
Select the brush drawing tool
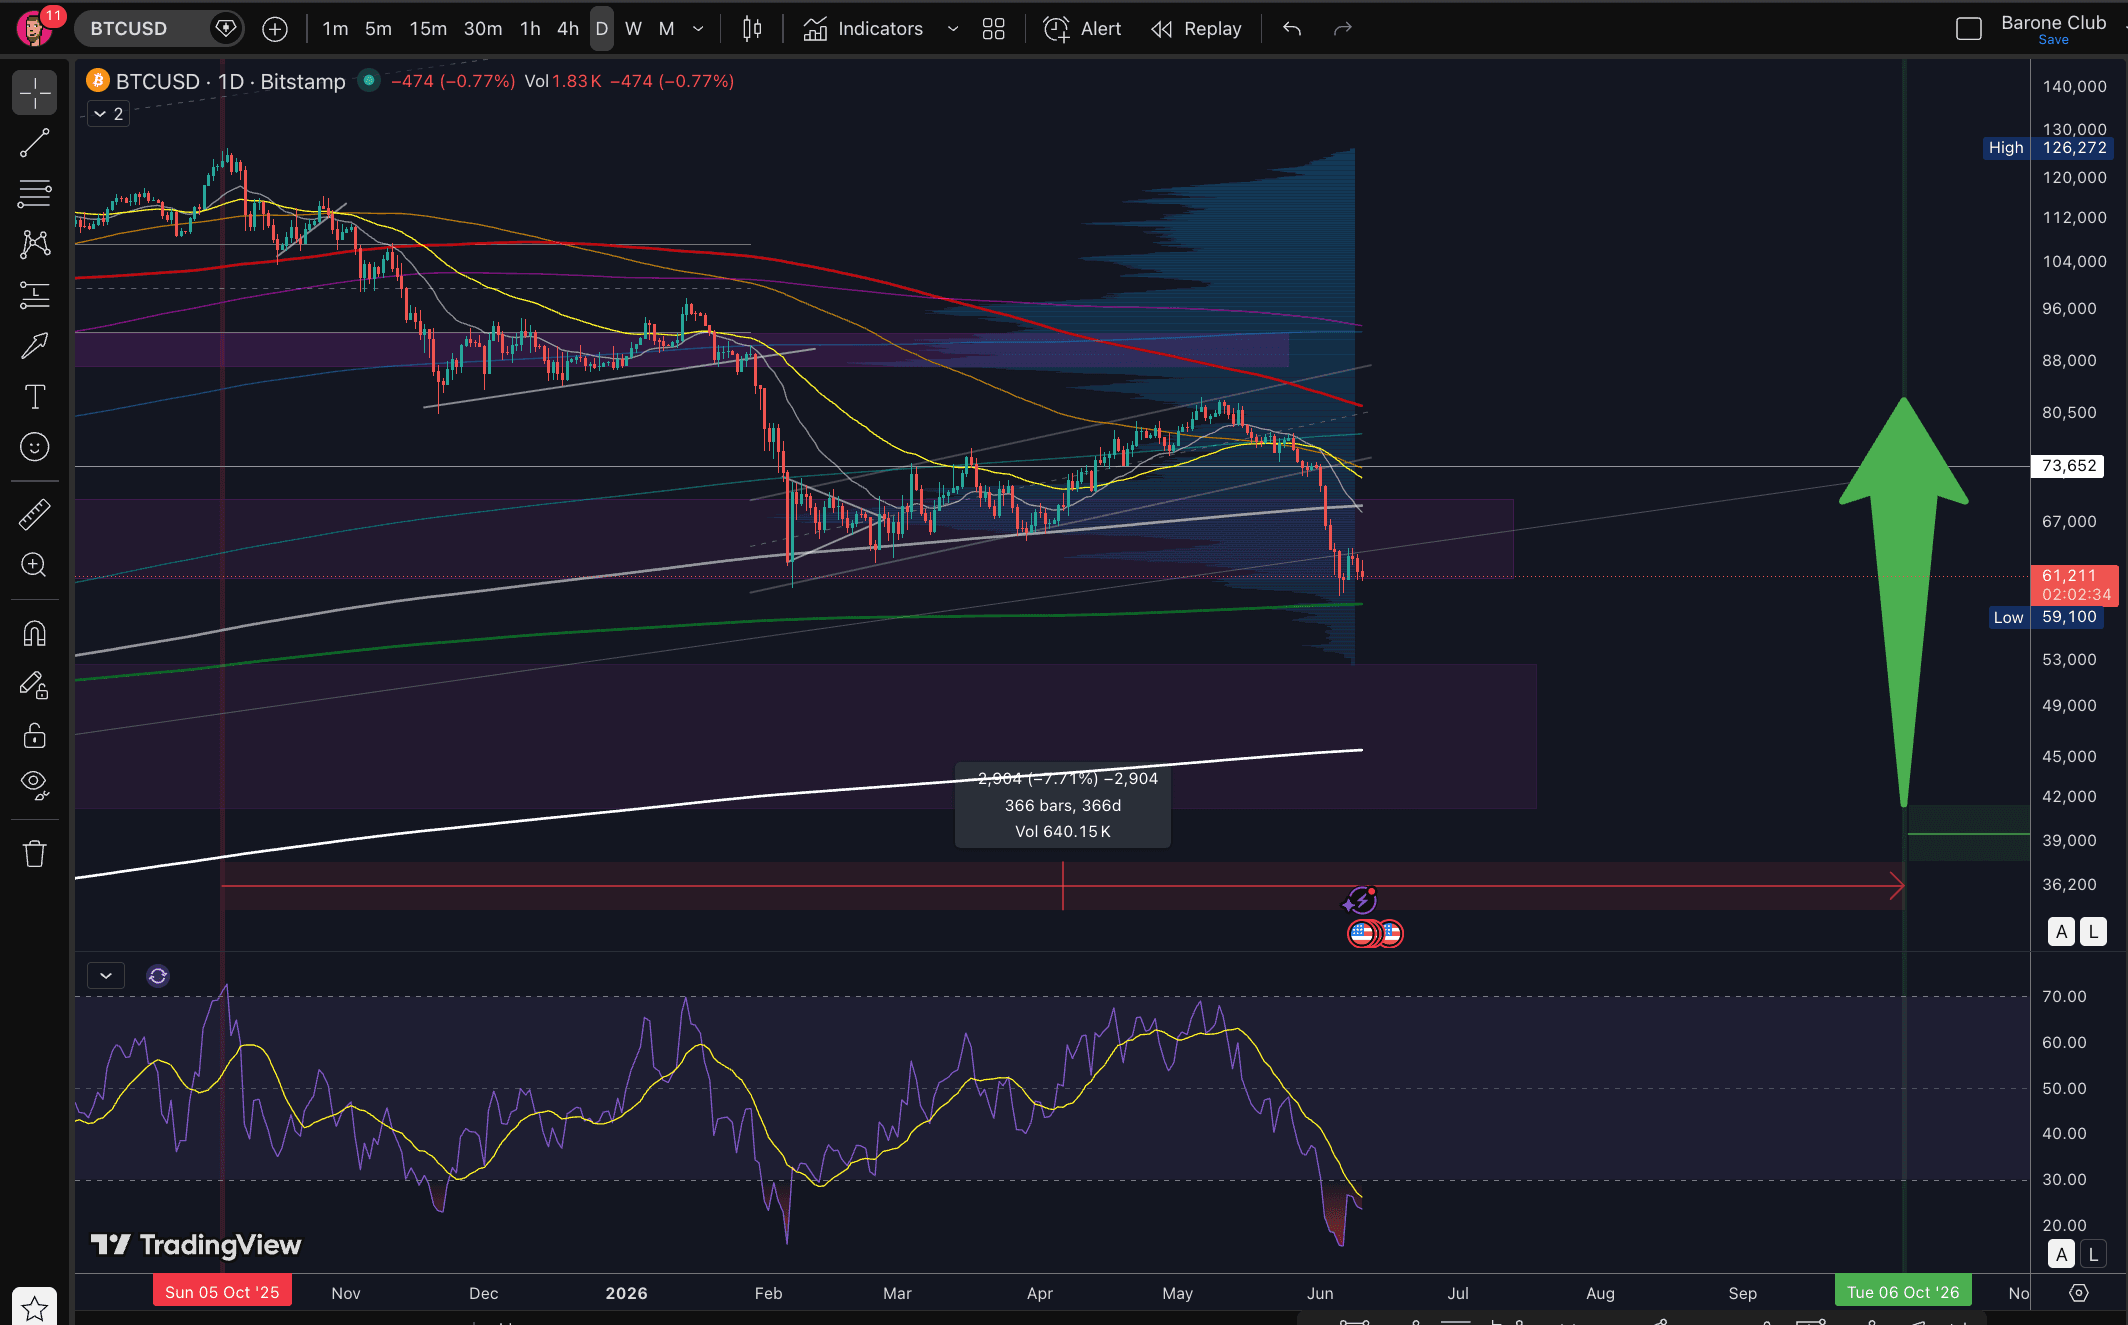pos(35,346)
